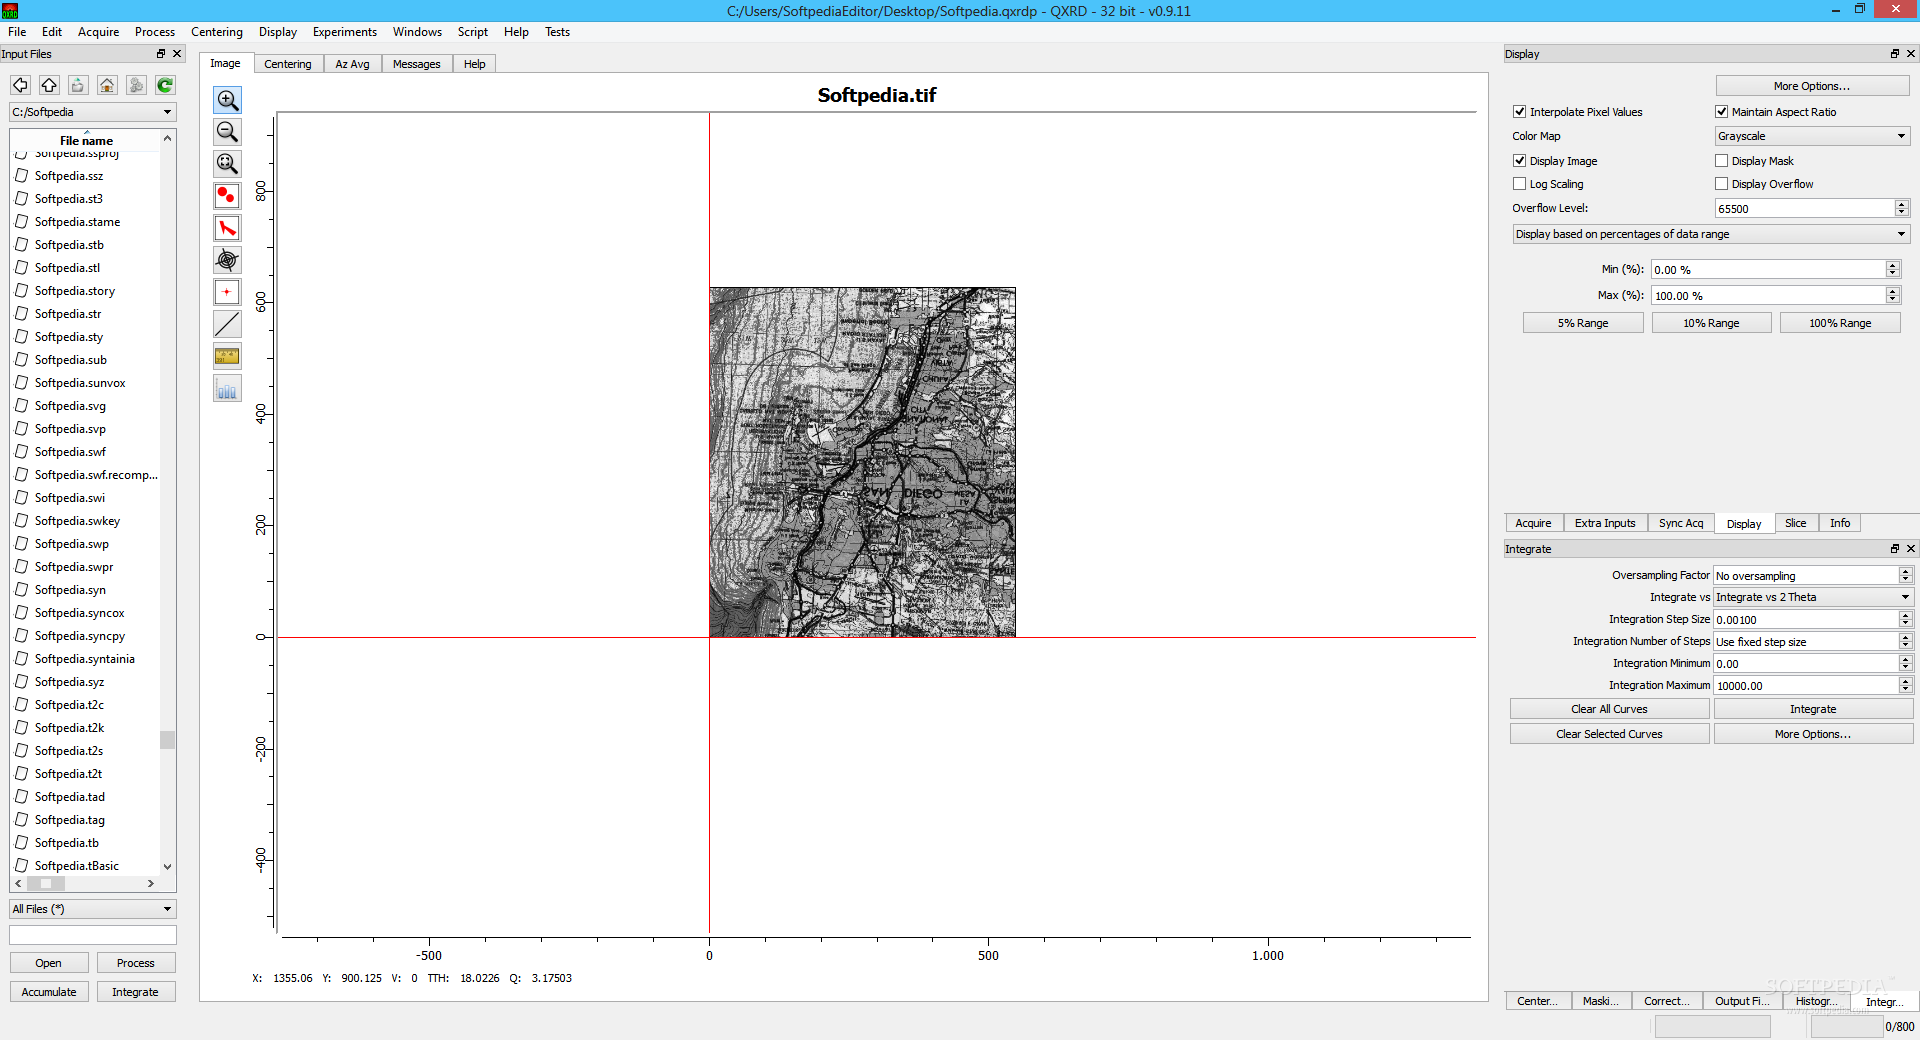Viewport: 1920px width, 1040px height.
Task: Go to home directory
Action: [107, 85]
